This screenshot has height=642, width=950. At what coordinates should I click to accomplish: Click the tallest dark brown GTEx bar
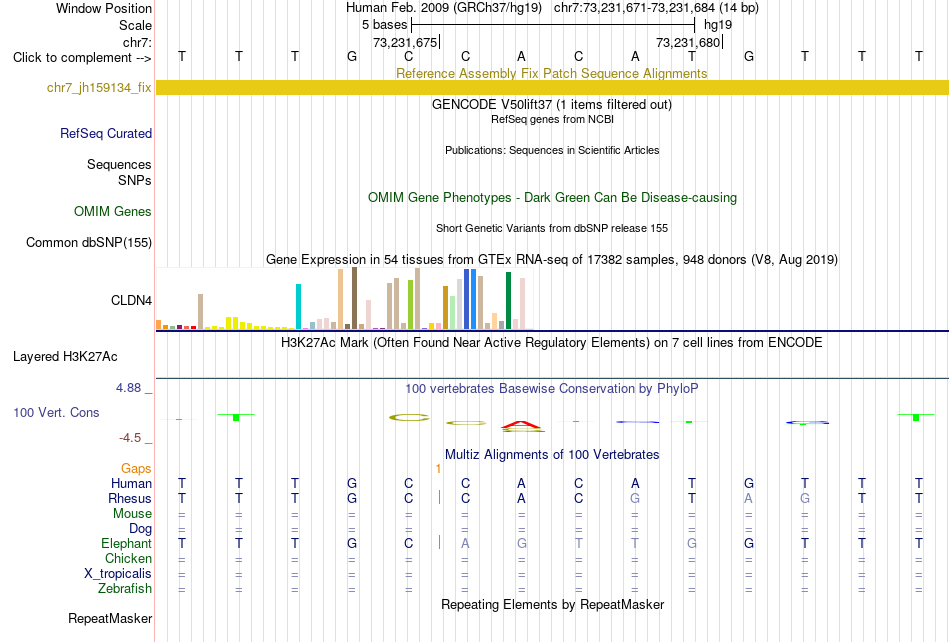coord(354,299)
